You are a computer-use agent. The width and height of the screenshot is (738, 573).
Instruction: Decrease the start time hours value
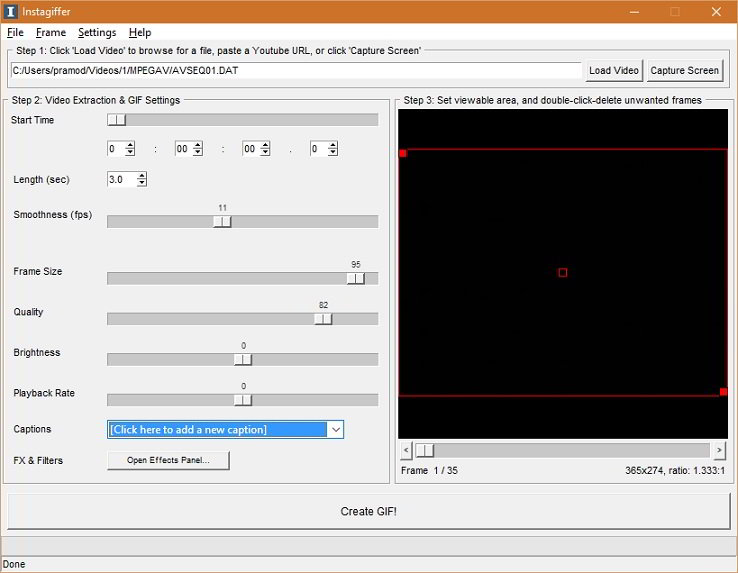tap(130, 153)
